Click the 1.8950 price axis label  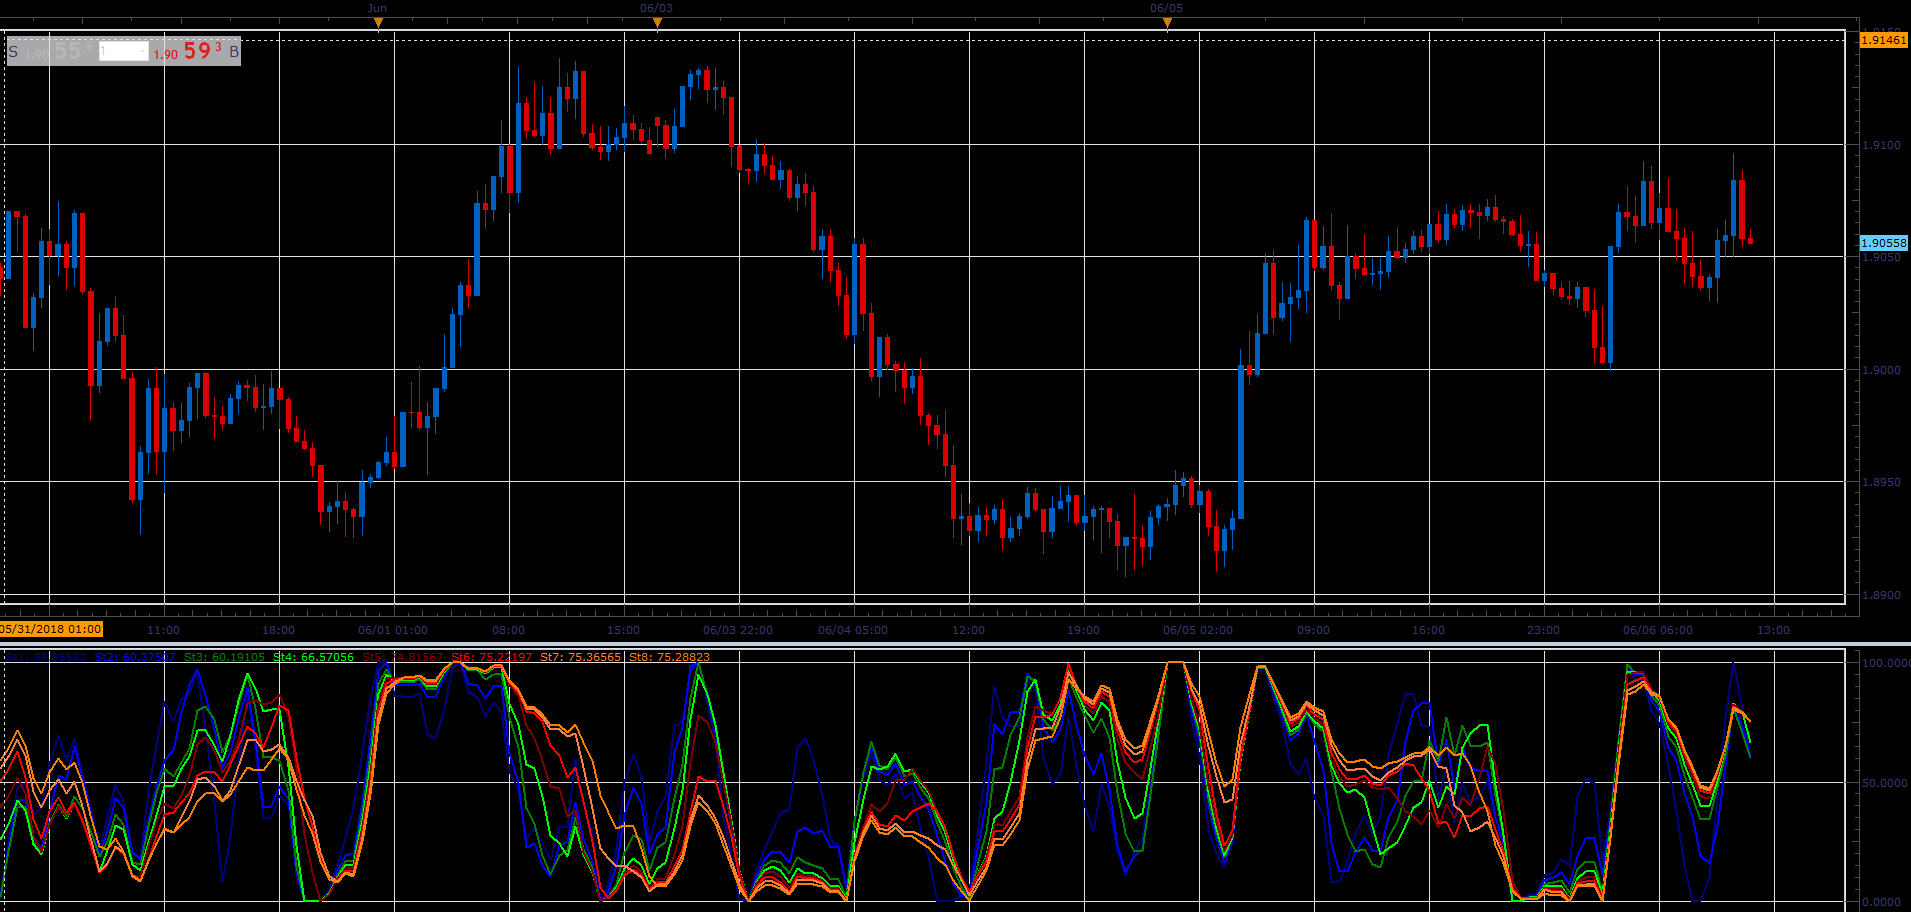click(1881, 482)
